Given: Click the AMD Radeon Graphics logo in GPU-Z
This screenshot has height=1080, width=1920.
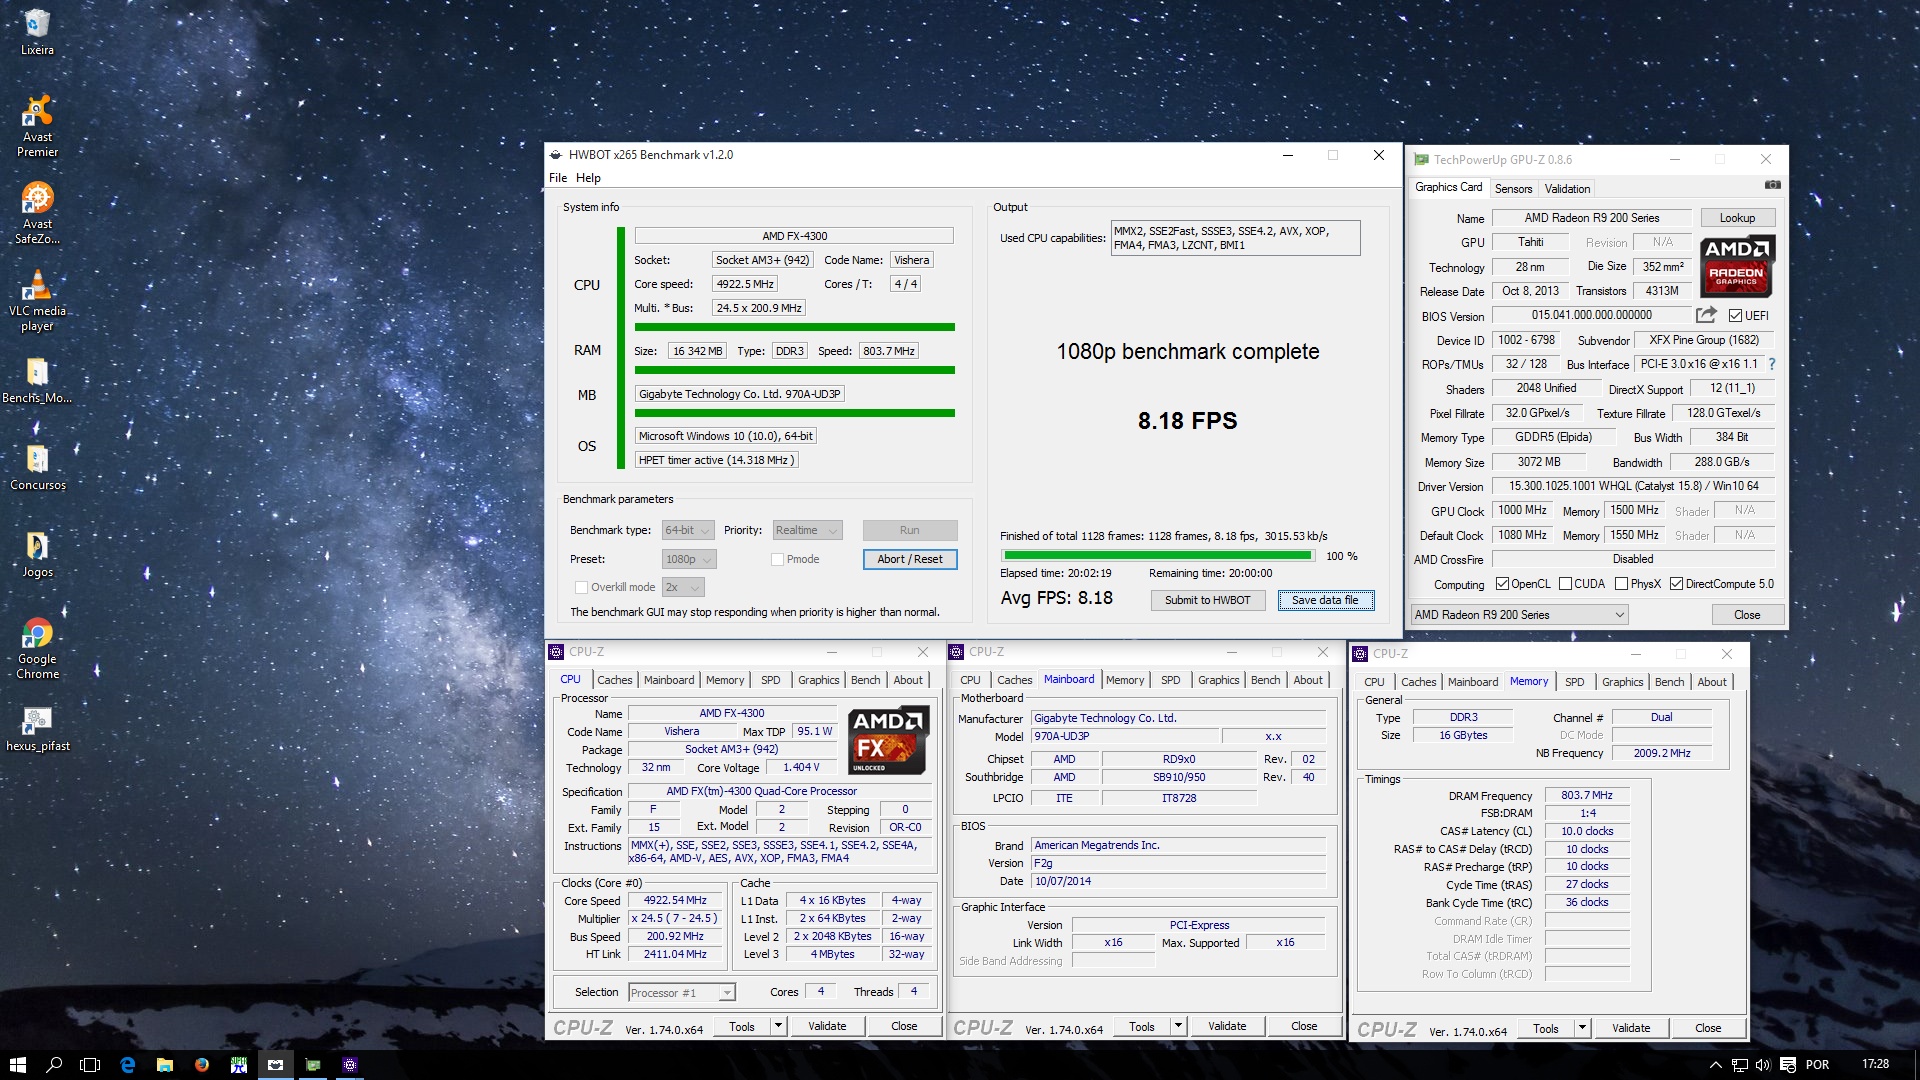Looking at the screenshot, I should pyautogui.click(x=1737, y=267).
